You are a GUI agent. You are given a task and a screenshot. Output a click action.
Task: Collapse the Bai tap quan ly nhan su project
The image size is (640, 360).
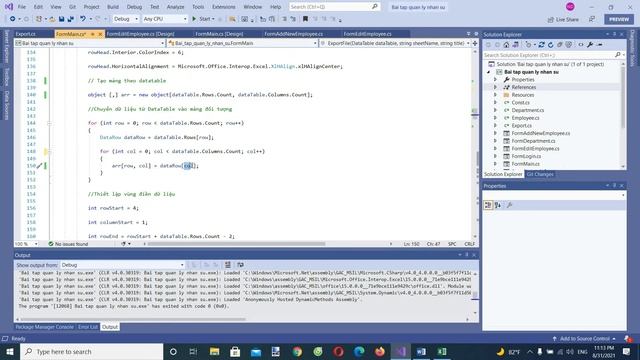point(488,72)
